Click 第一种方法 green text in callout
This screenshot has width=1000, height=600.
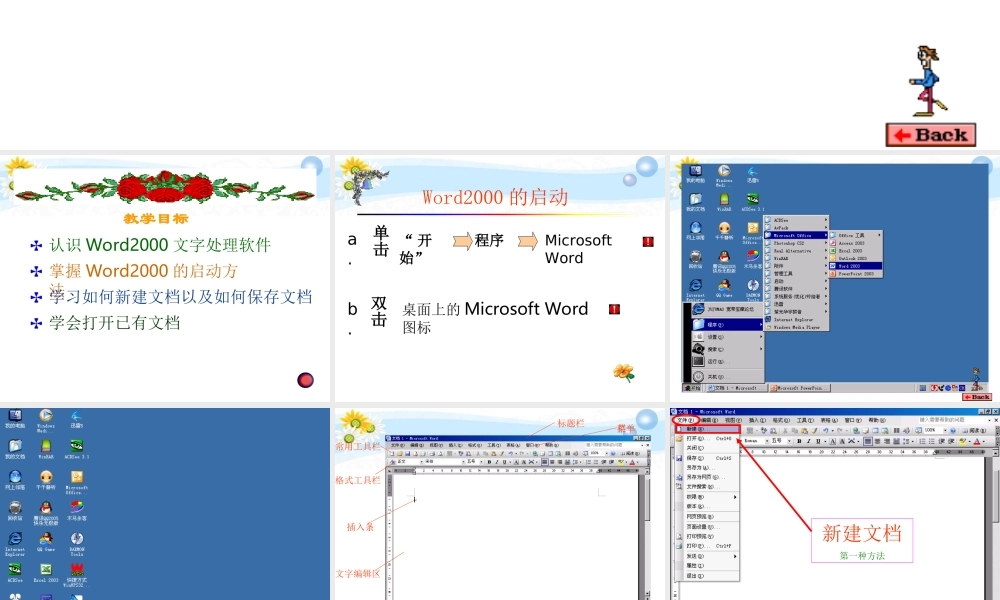(862, 555)
